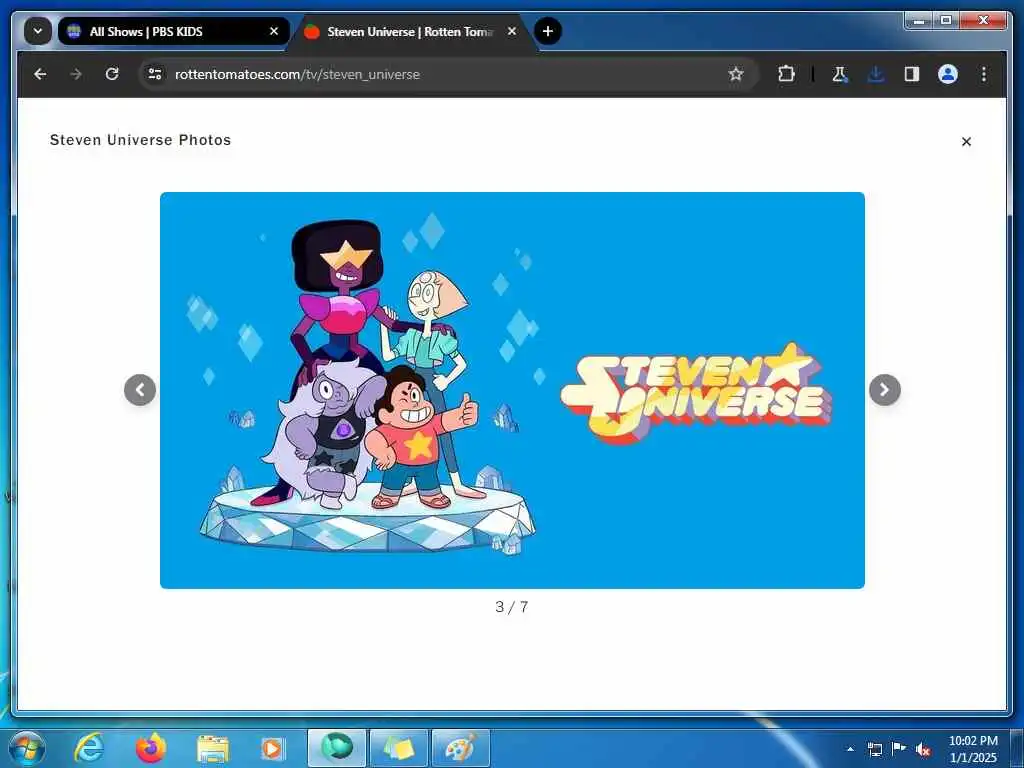Switch to All Shows PBS KIDS tab
1024x768 pixels.
(173, 31)
